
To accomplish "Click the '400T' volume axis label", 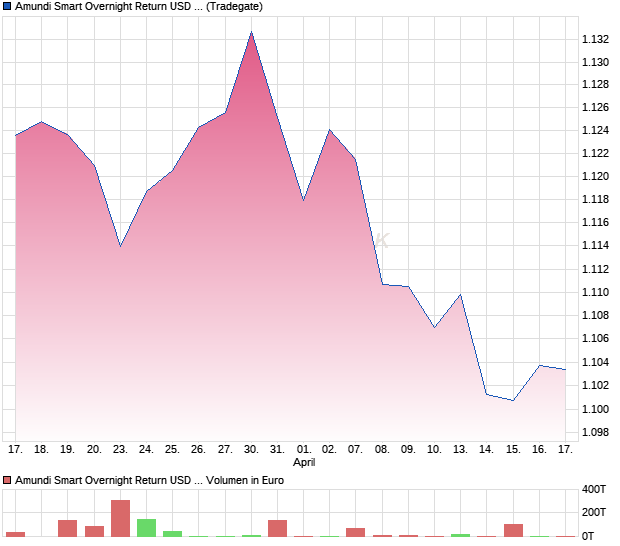I will point(594,489).
